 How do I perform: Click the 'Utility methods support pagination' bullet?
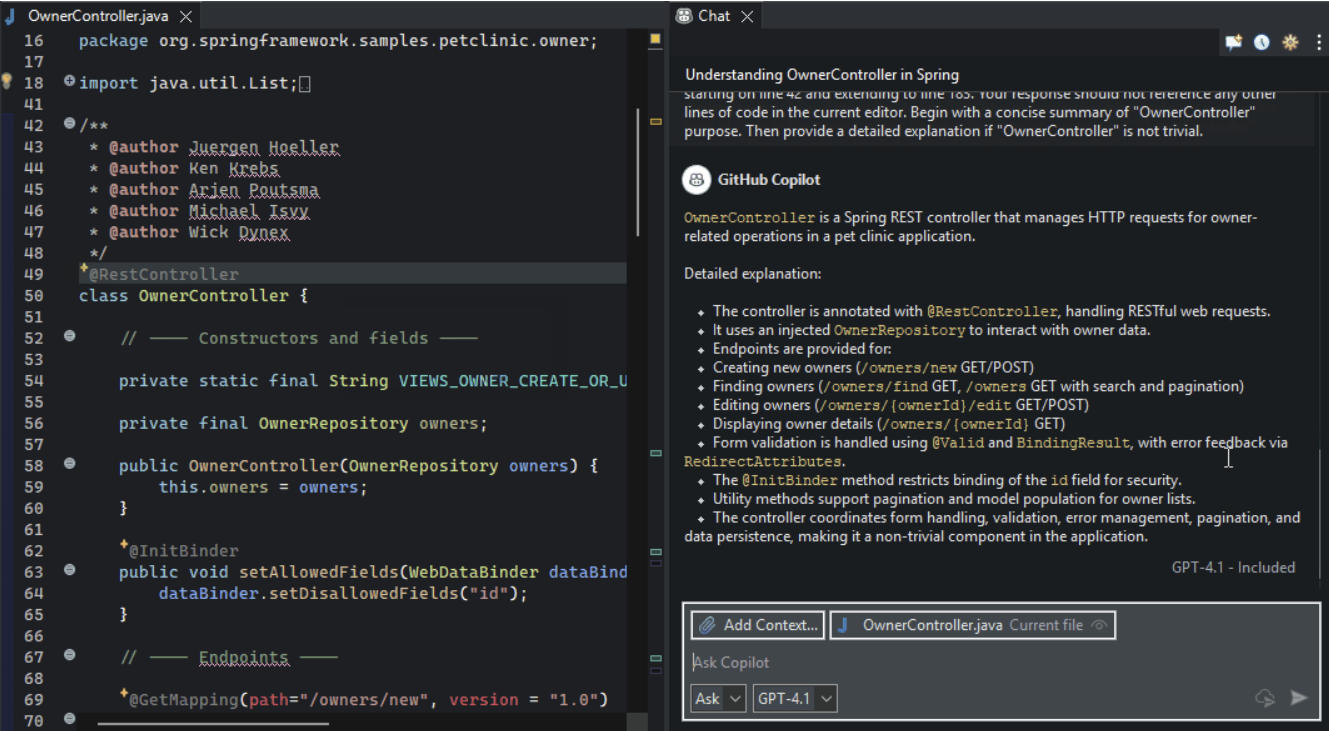(x=954, y=499)
